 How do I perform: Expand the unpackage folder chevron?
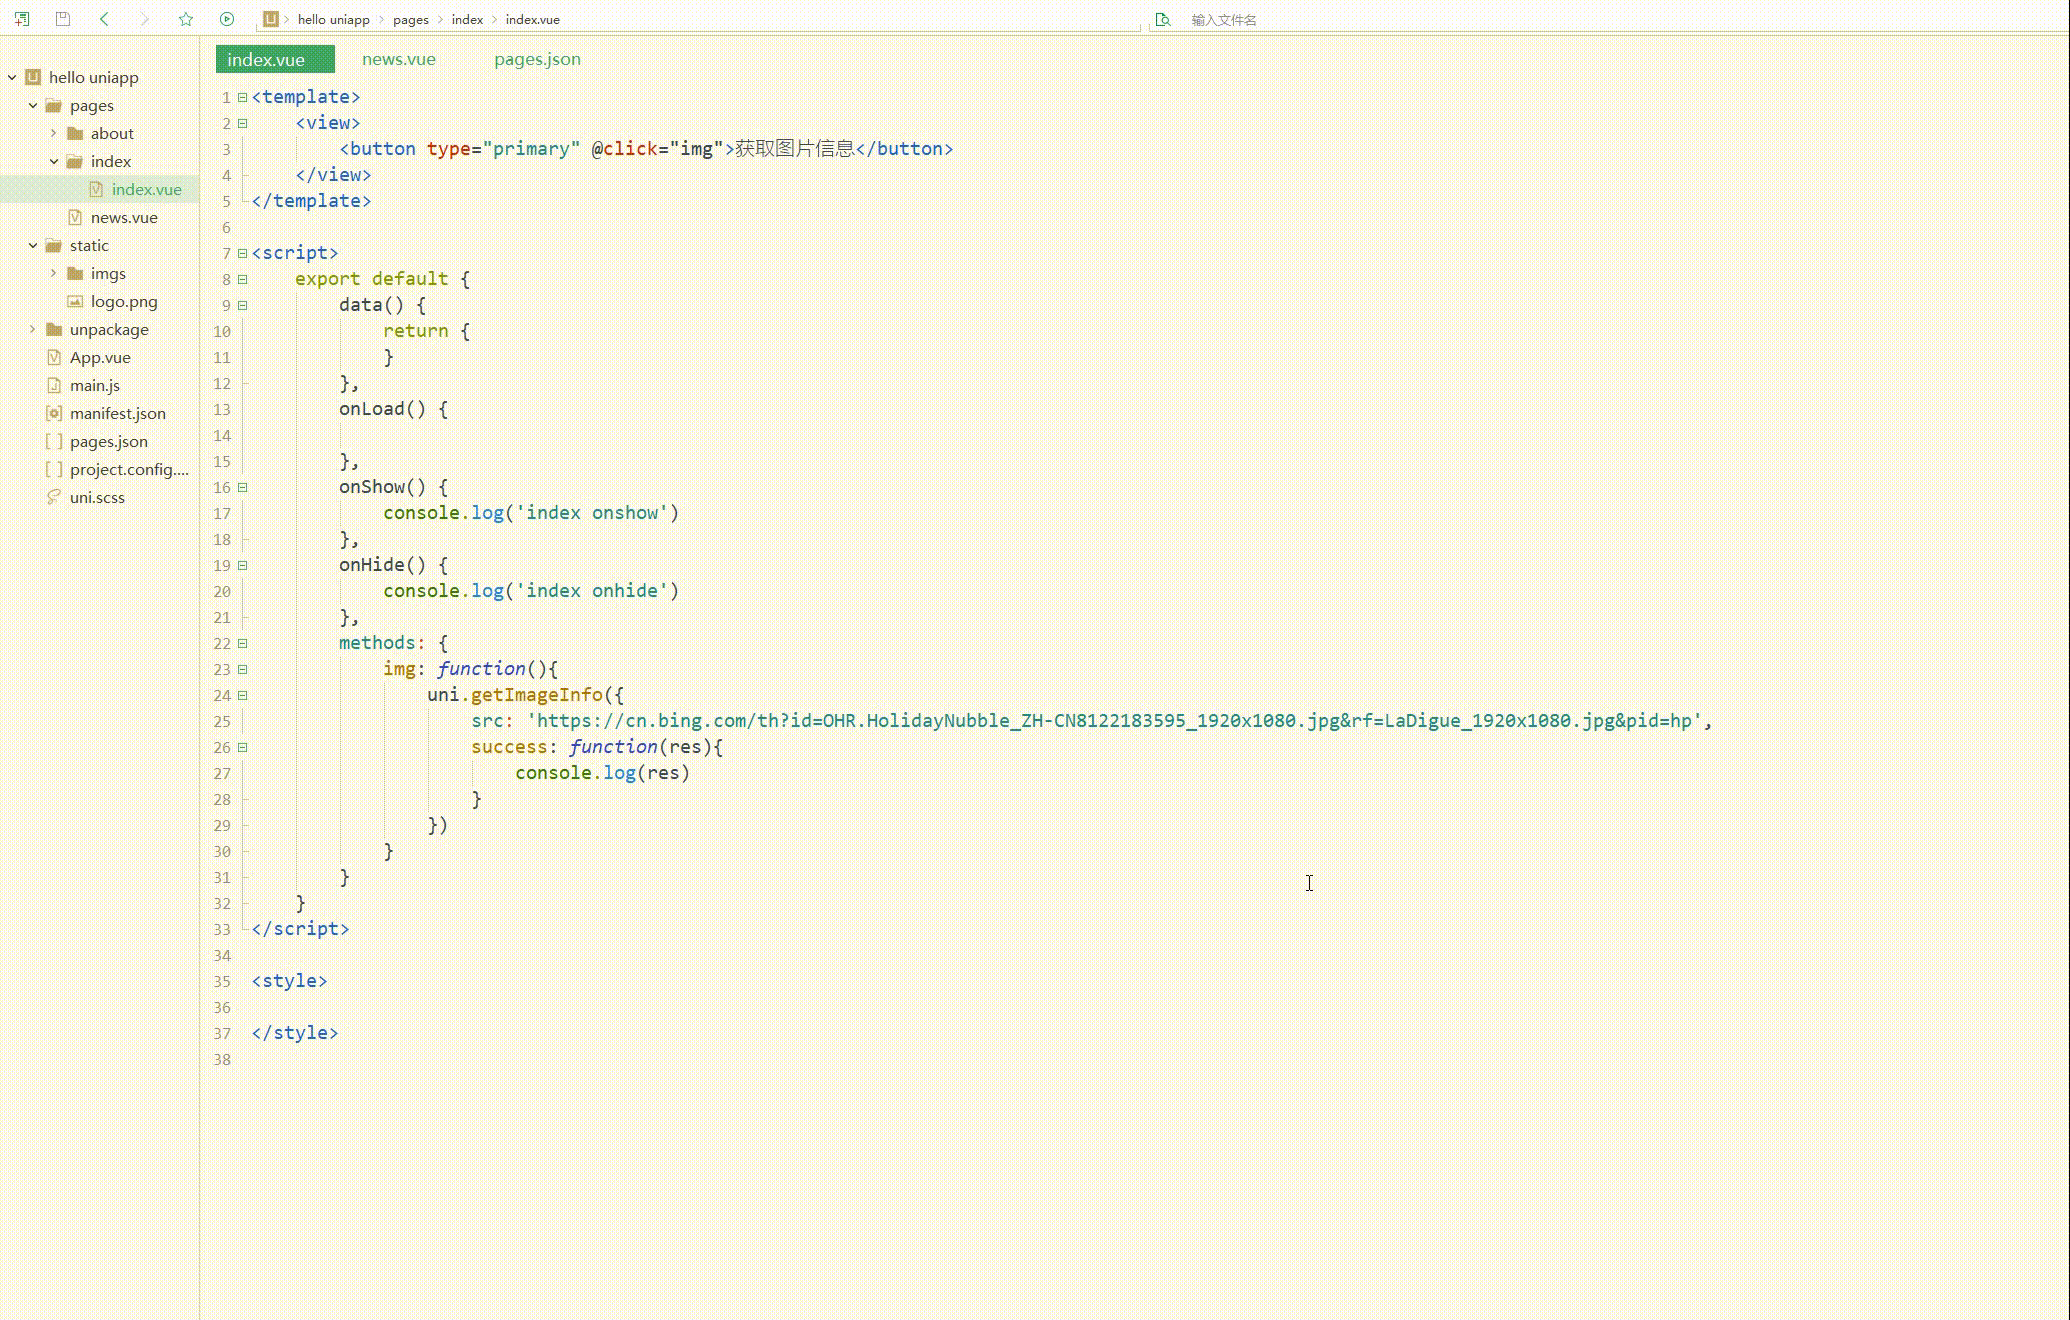pyautogui.click(x=33, y=329)
